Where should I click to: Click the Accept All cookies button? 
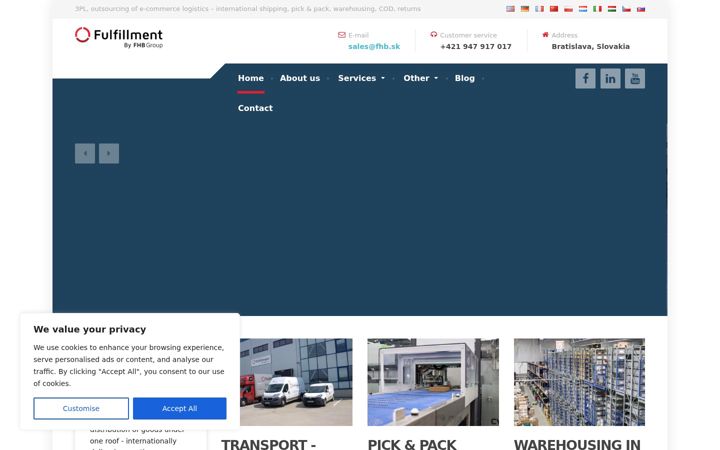tap(180, 408)
